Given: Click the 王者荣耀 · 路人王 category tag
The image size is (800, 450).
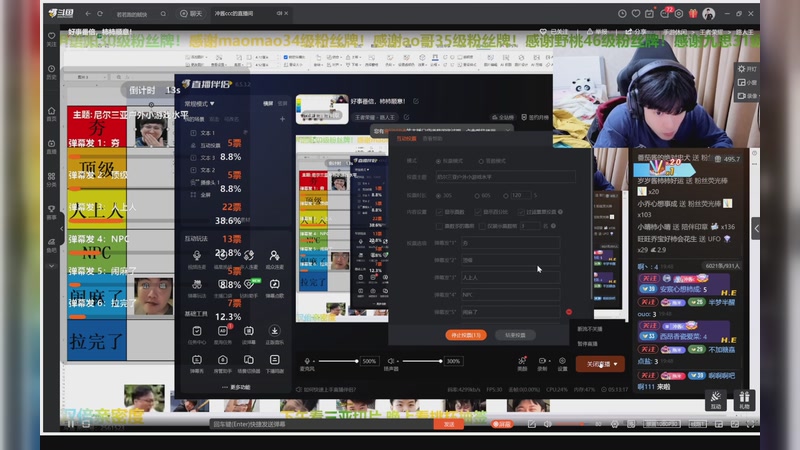Looking at the screenshot, I should tap(374, 117).
